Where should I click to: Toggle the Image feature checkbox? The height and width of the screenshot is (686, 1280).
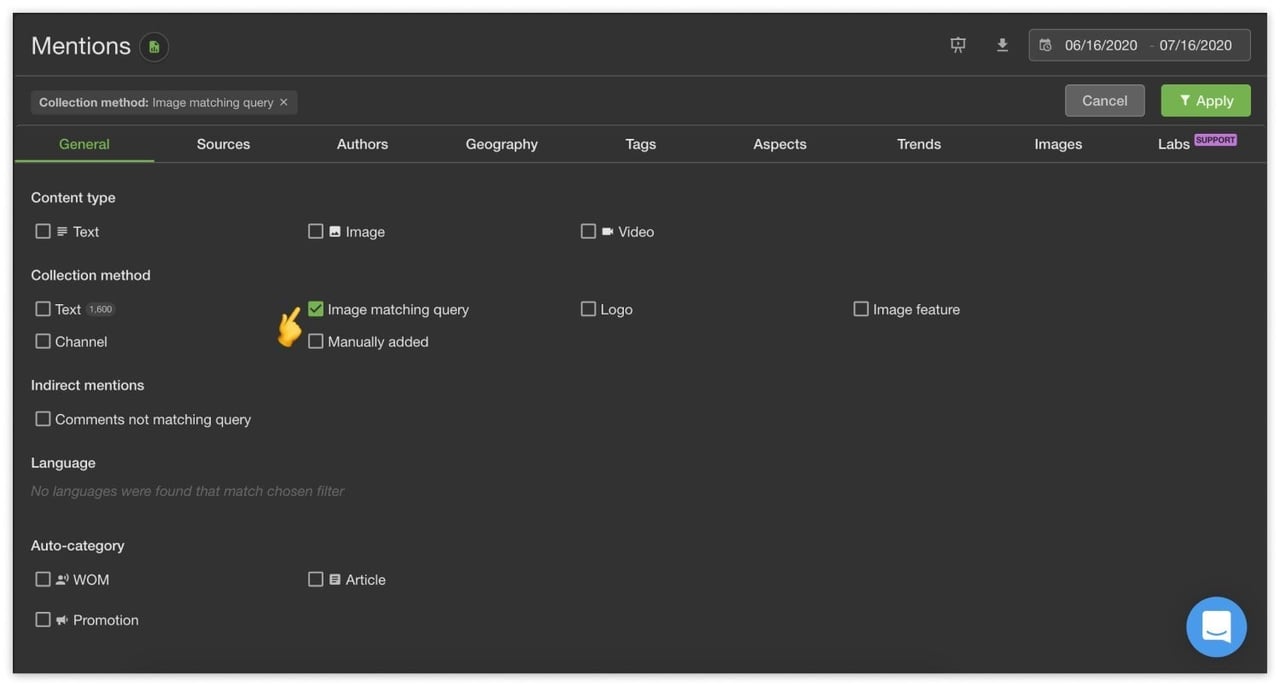tap(861, 309)
